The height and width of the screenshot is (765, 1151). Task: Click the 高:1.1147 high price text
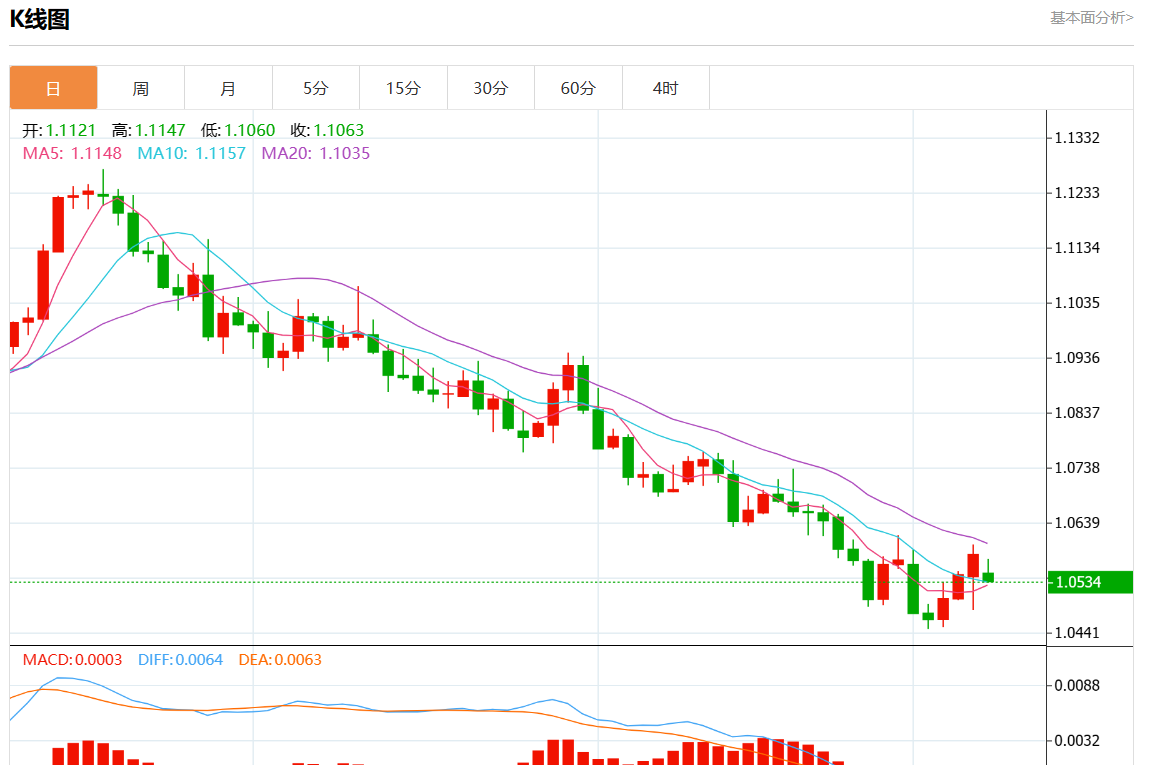148,131
